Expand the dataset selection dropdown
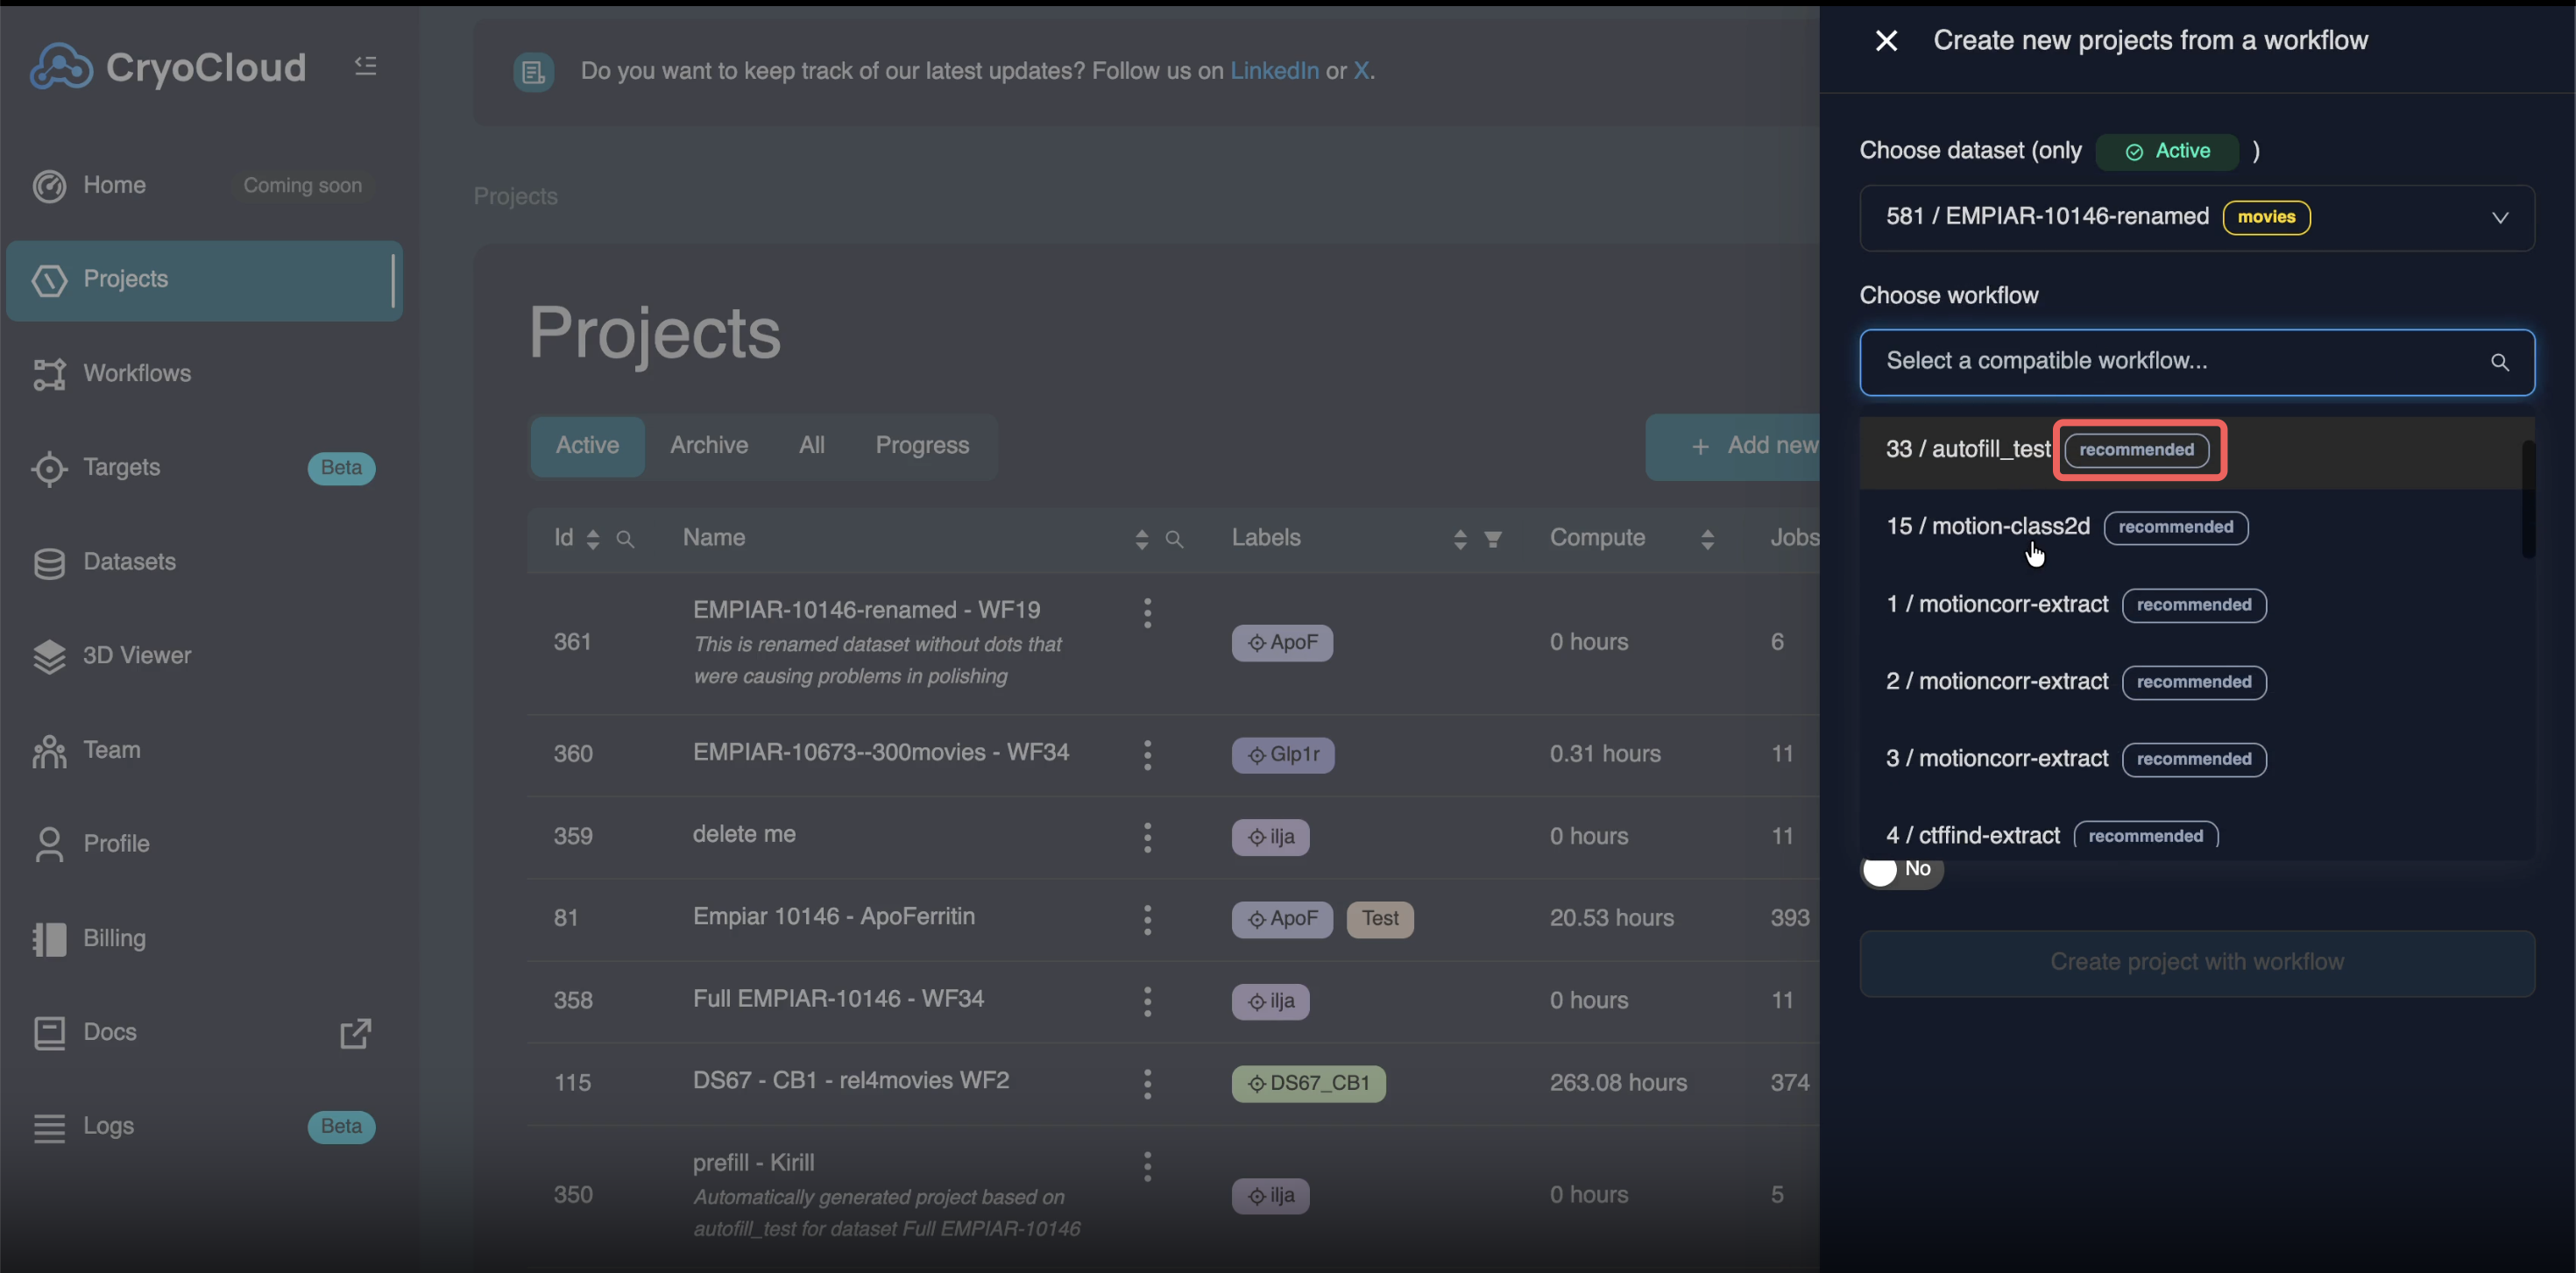The height and width of the screenshot is (1273, 2576). click(2499, 218)
